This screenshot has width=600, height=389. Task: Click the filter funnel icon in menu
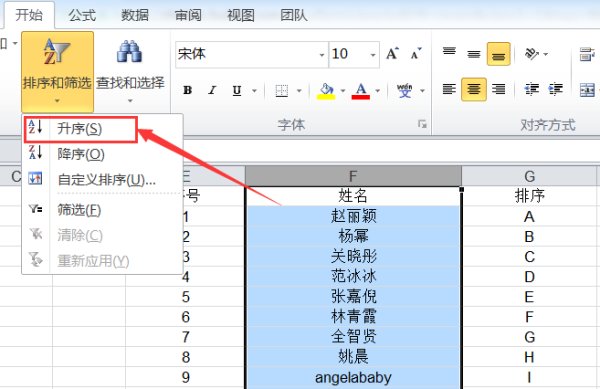(x=36, y=209)
